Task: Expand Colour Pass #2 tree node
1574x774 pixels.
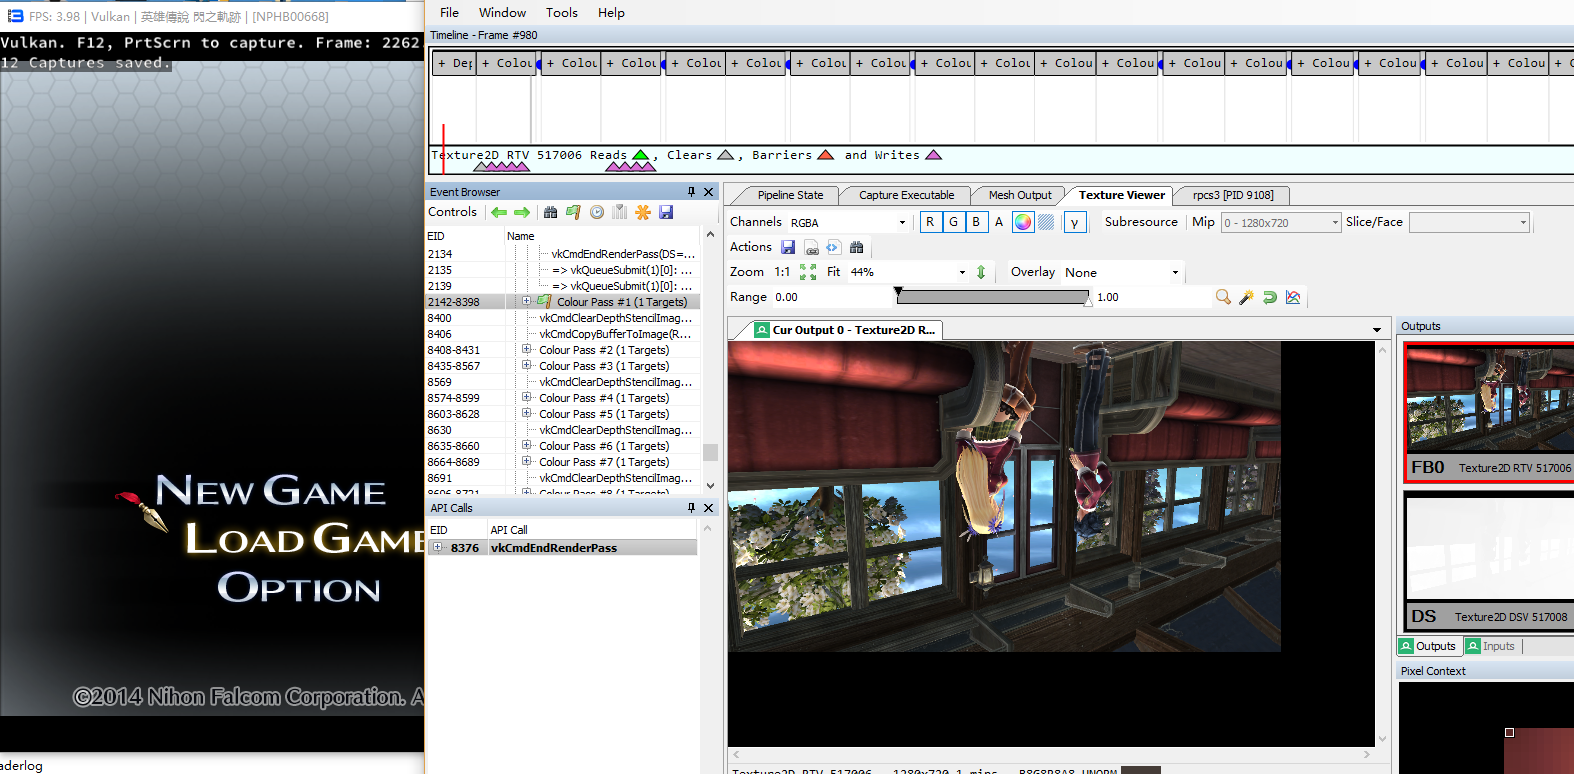Action: coord(527,350)
